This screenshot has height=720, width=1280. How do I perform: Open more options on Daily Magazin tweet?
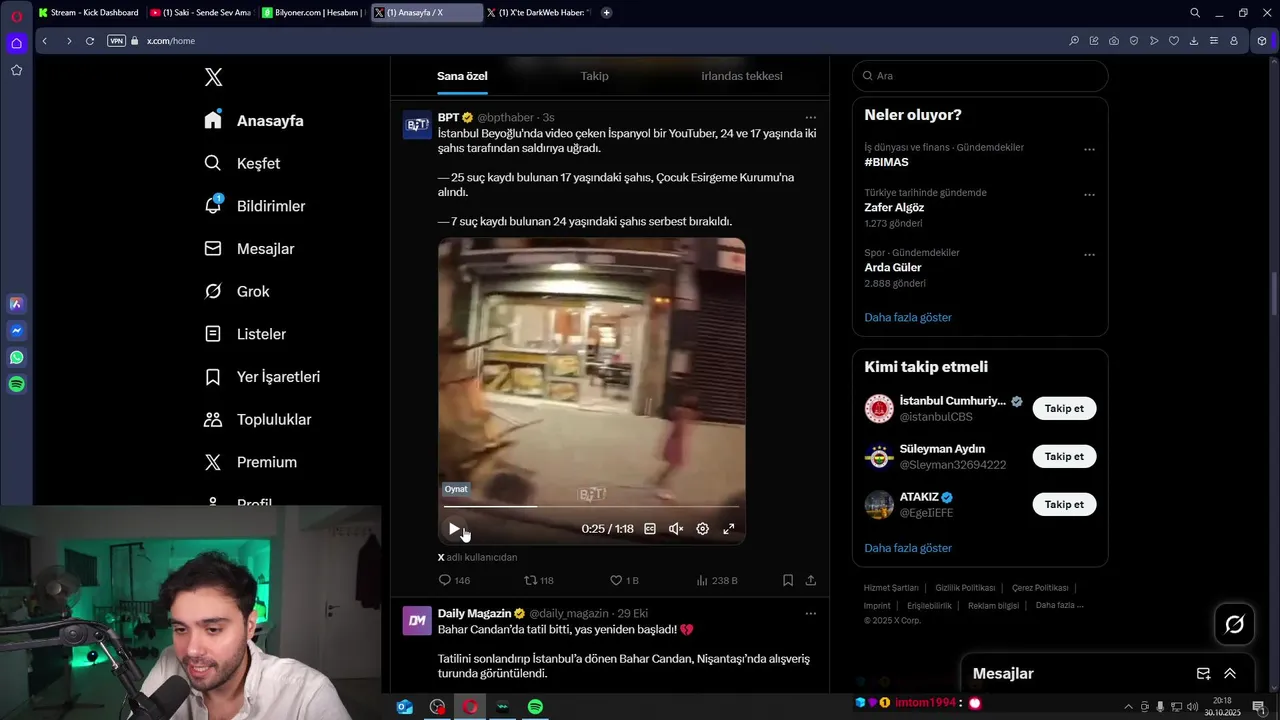pyautogui.click(x=811, y=613)
